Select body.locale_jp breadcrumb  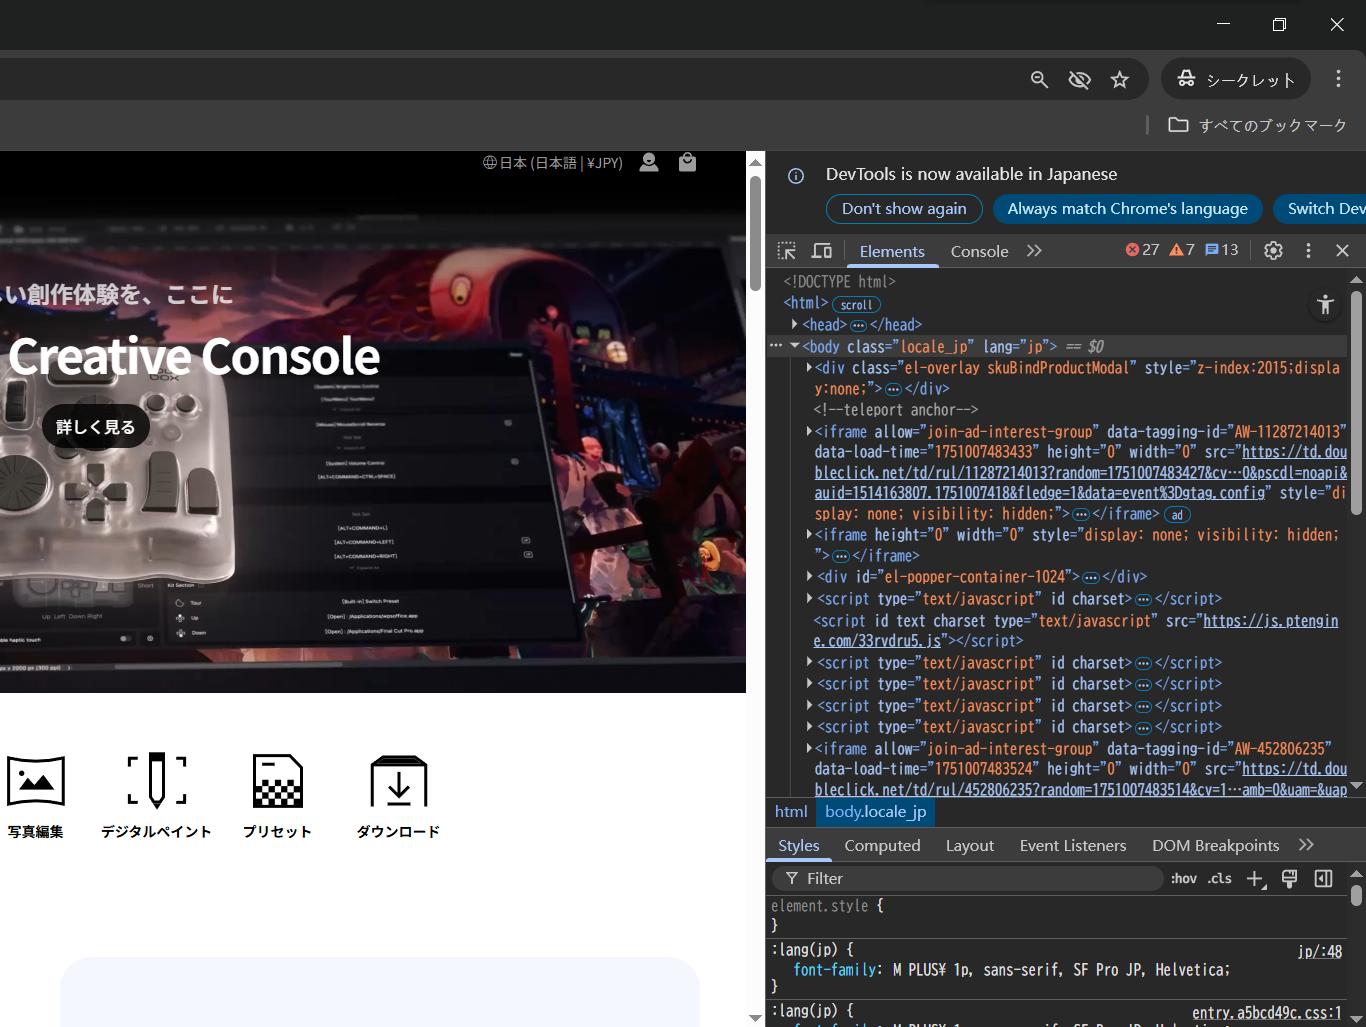pyautogui.click(x=876, y=812)
